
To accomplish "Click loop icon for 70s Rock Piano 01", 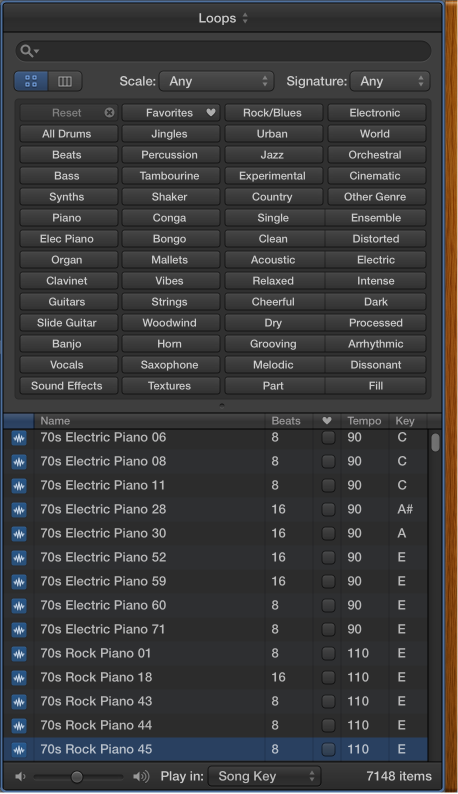I will tap(19, 654).
